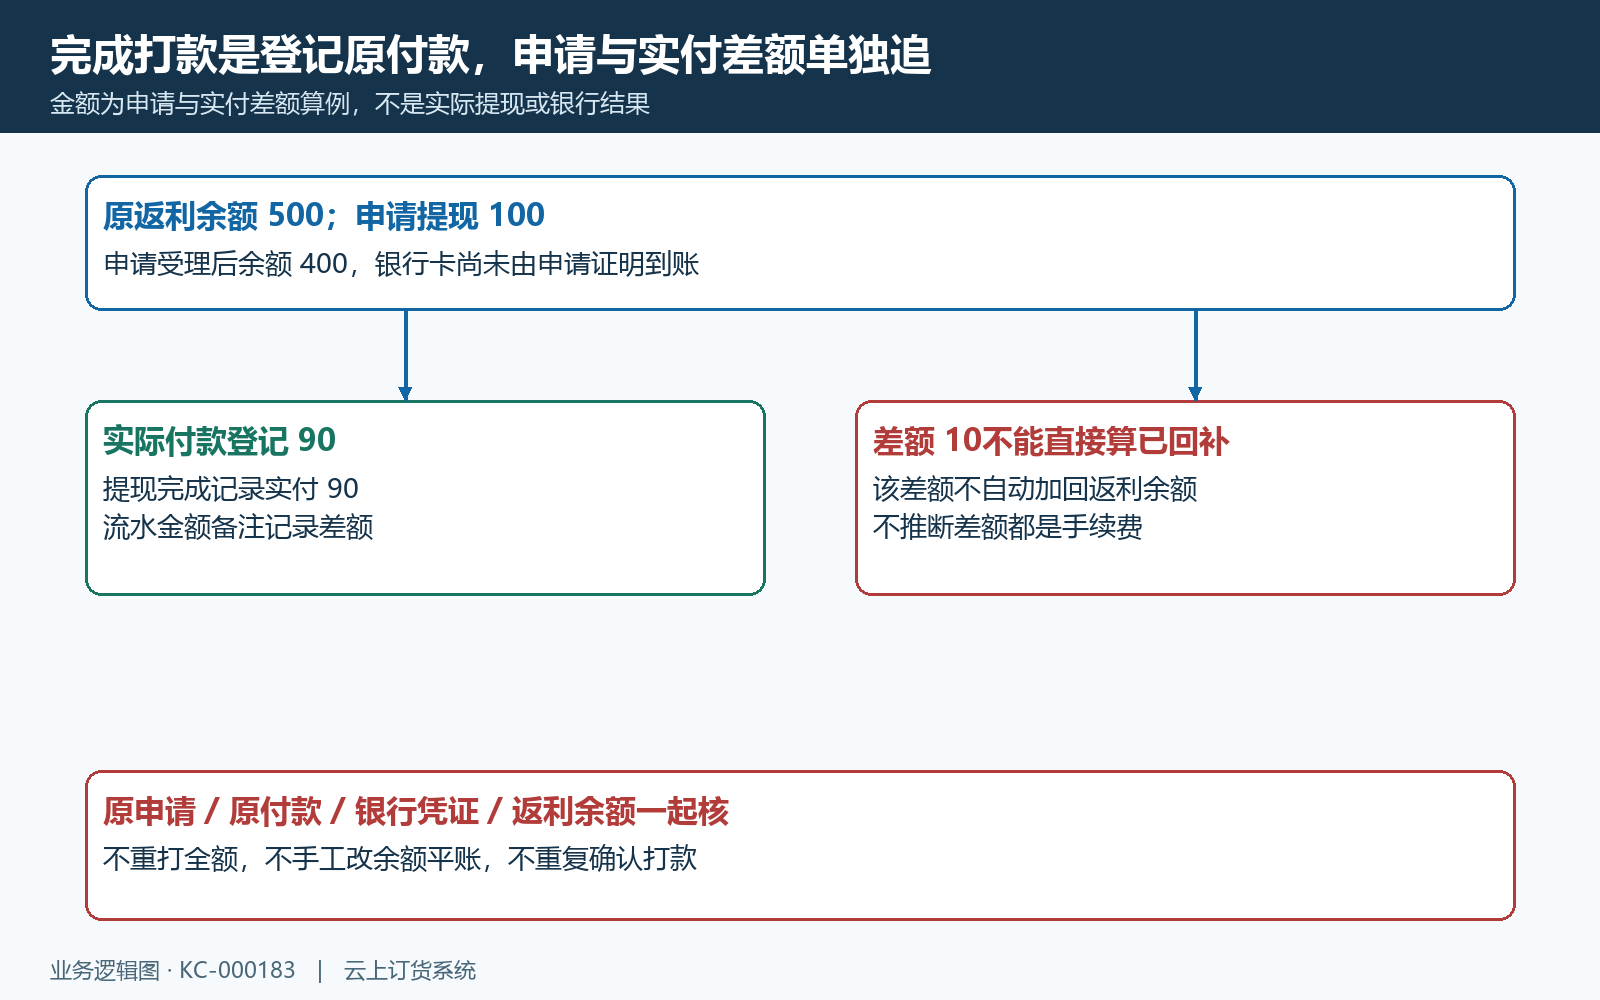
Task: Click the text '提现完成记录实付 90'
Action: coord(231,489)
